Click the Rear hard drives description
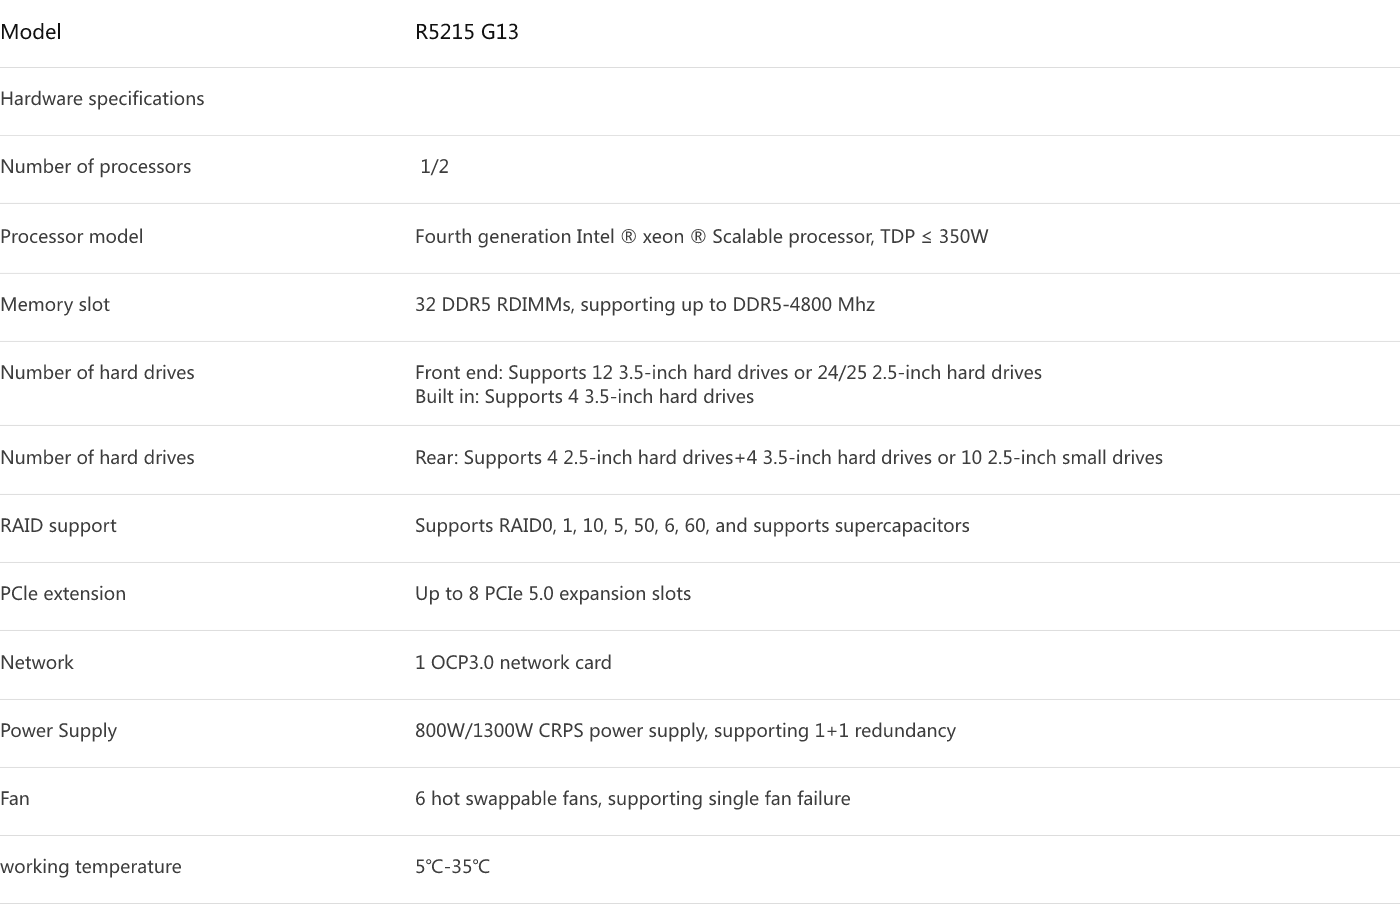The height and width of the screenshot is (904, 1400). click(x=788, y=458)
